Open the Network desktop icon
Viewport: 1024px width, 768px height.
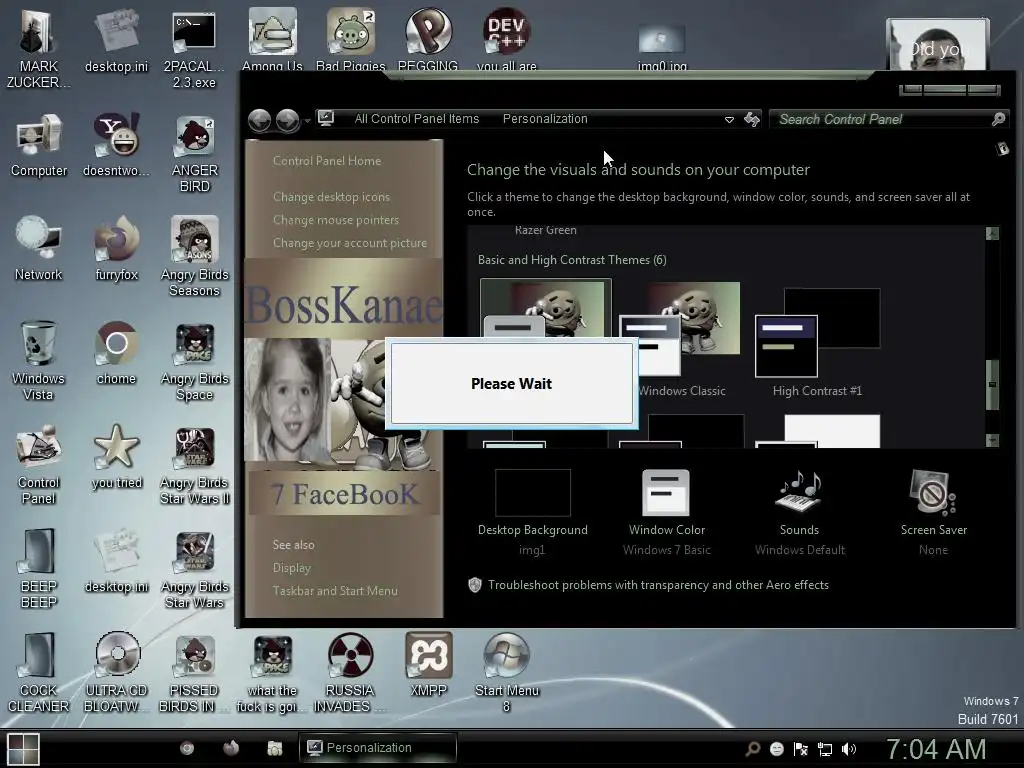39,249
